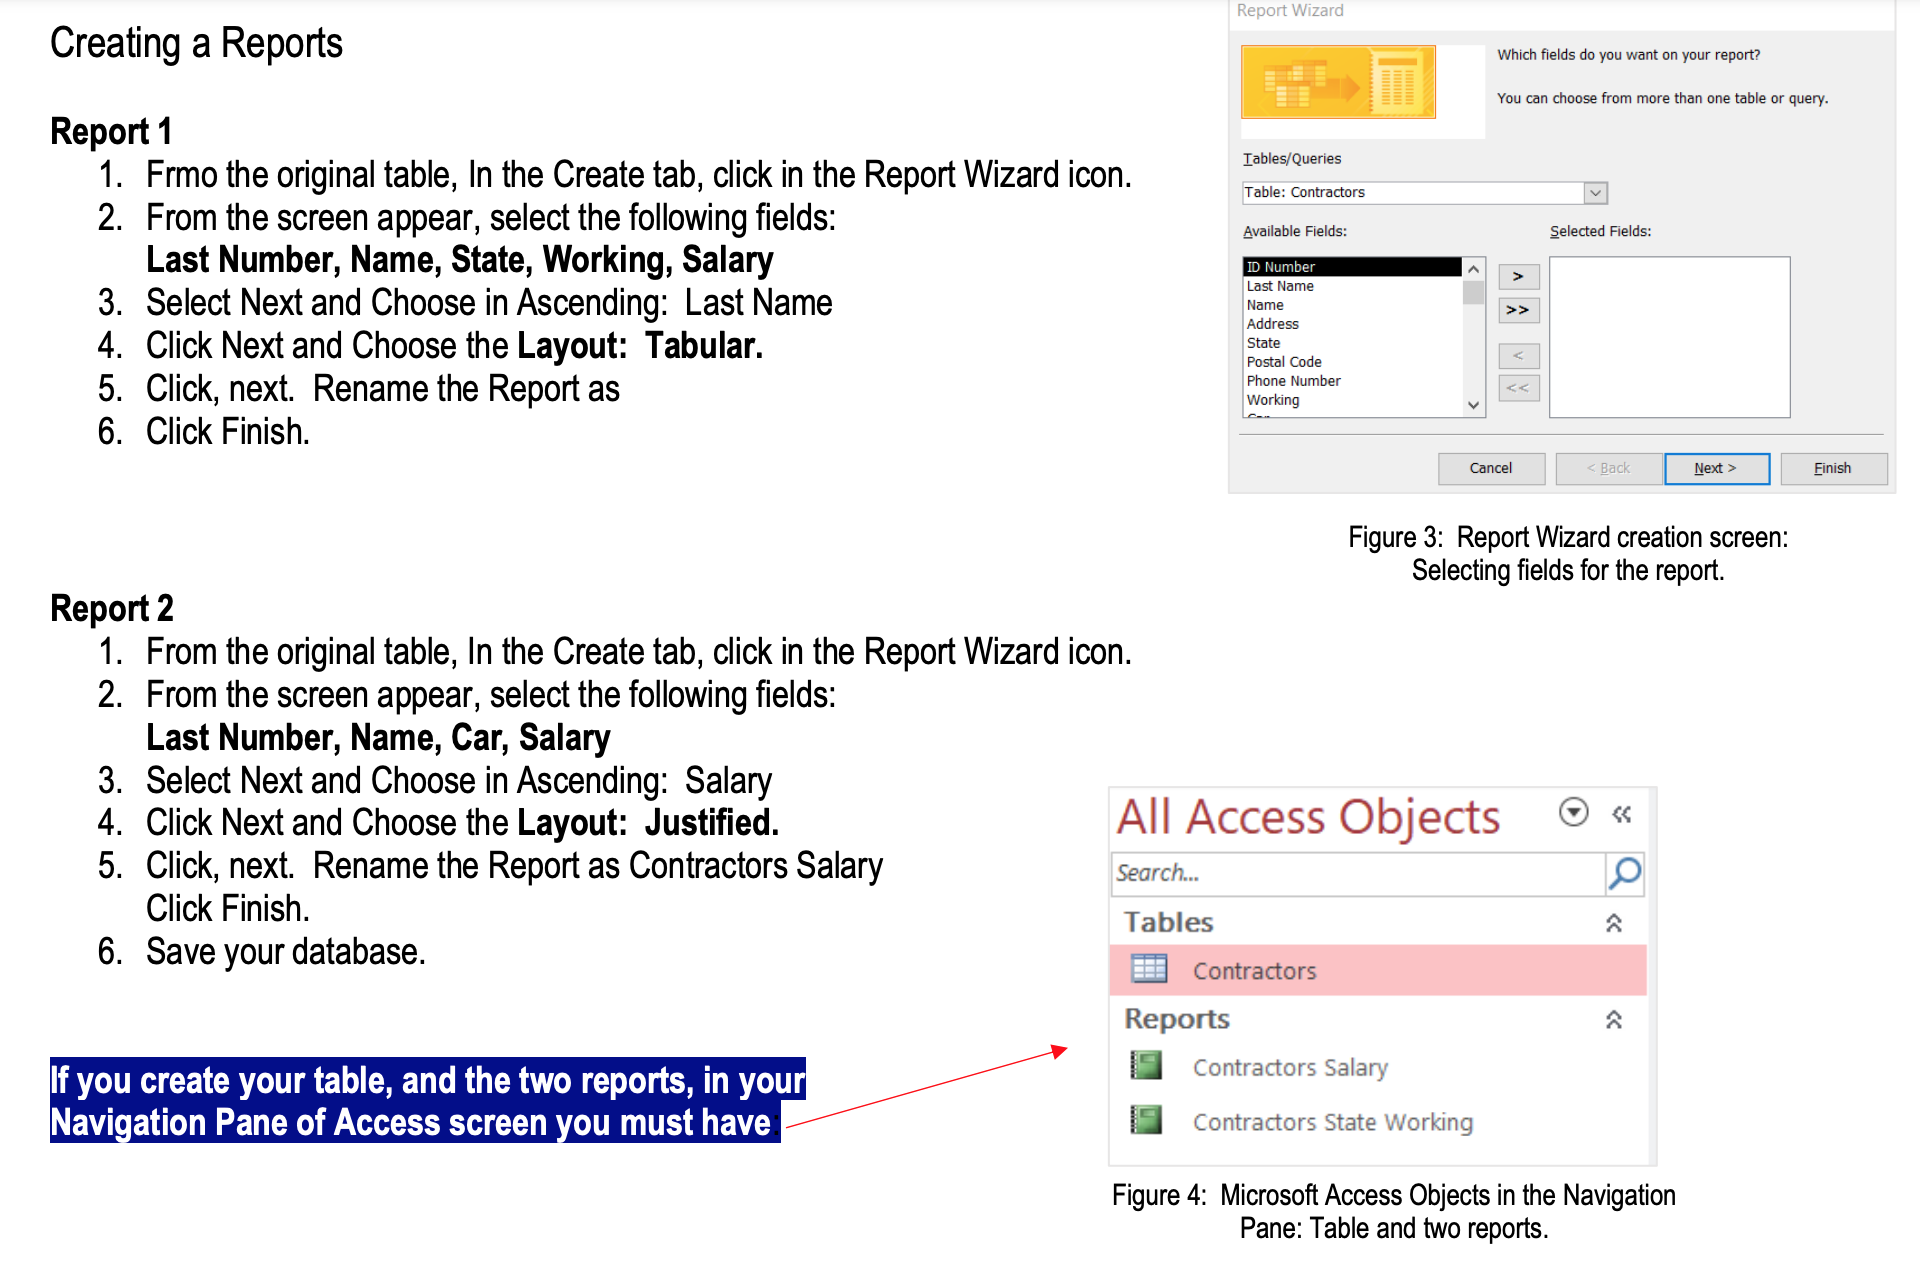Click the search magnifier icon

(1624, 872)
